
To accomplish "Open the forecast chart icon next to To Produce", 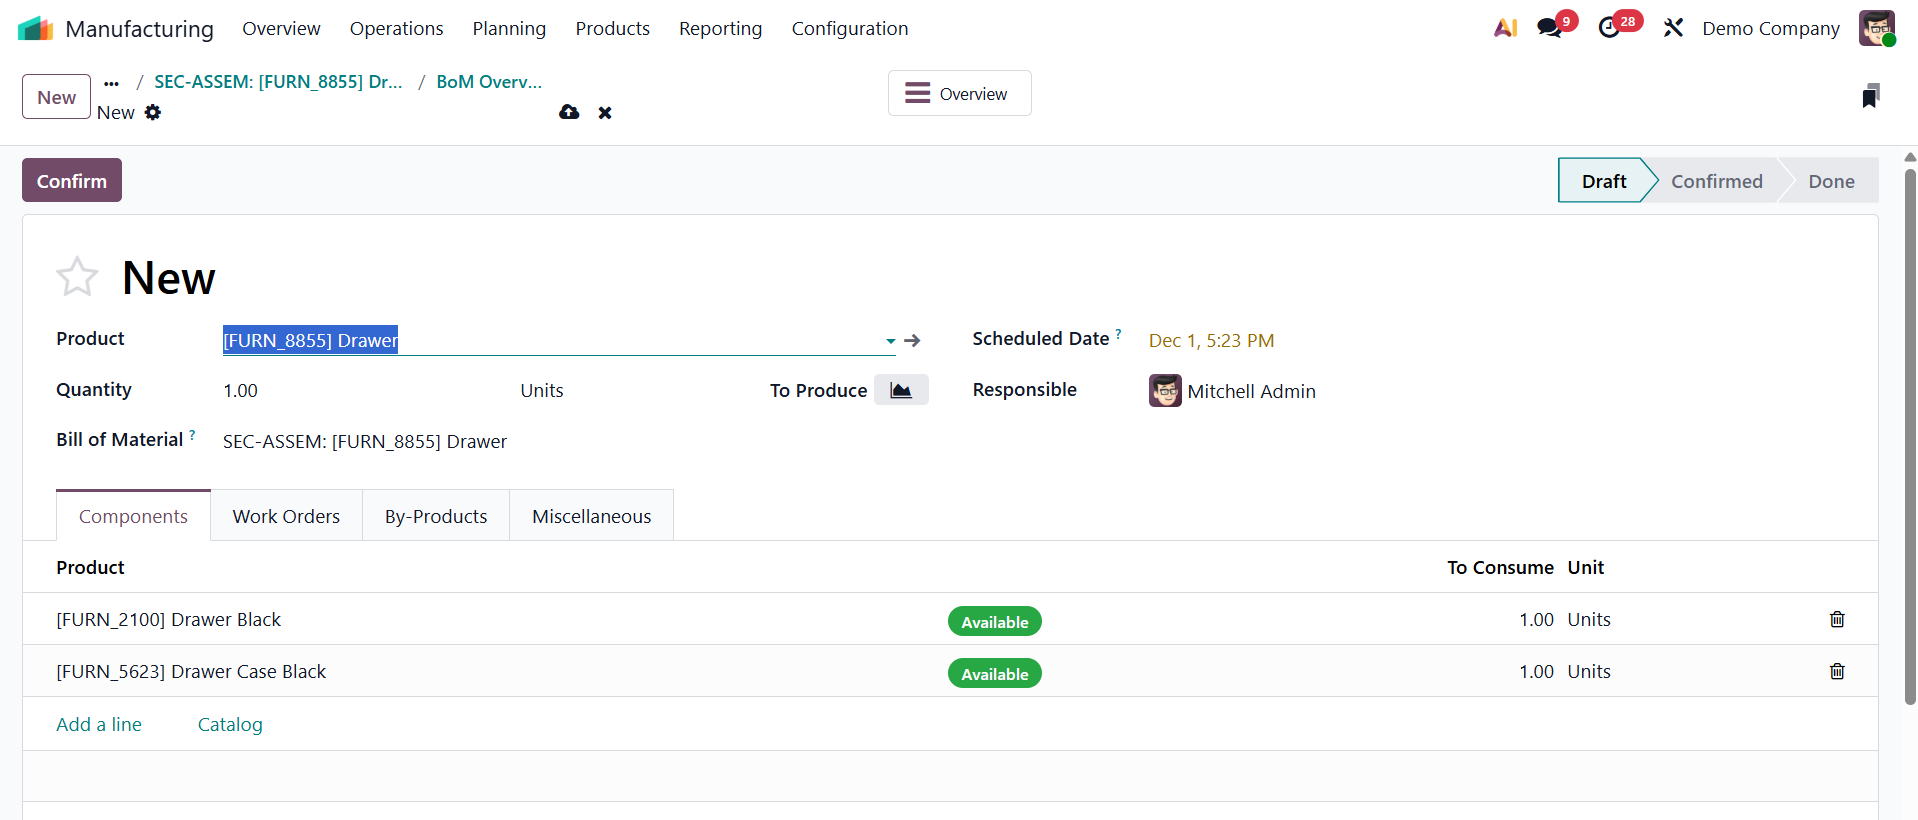I will coord(900,390).
